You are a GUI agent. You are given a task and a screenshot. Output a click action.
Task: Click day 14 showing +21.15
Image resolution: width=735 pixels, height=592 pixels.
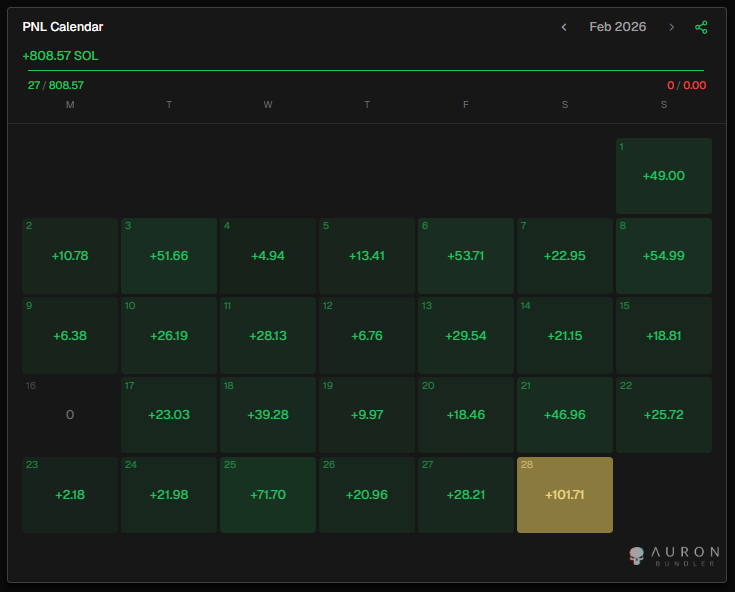click(565, 336)
